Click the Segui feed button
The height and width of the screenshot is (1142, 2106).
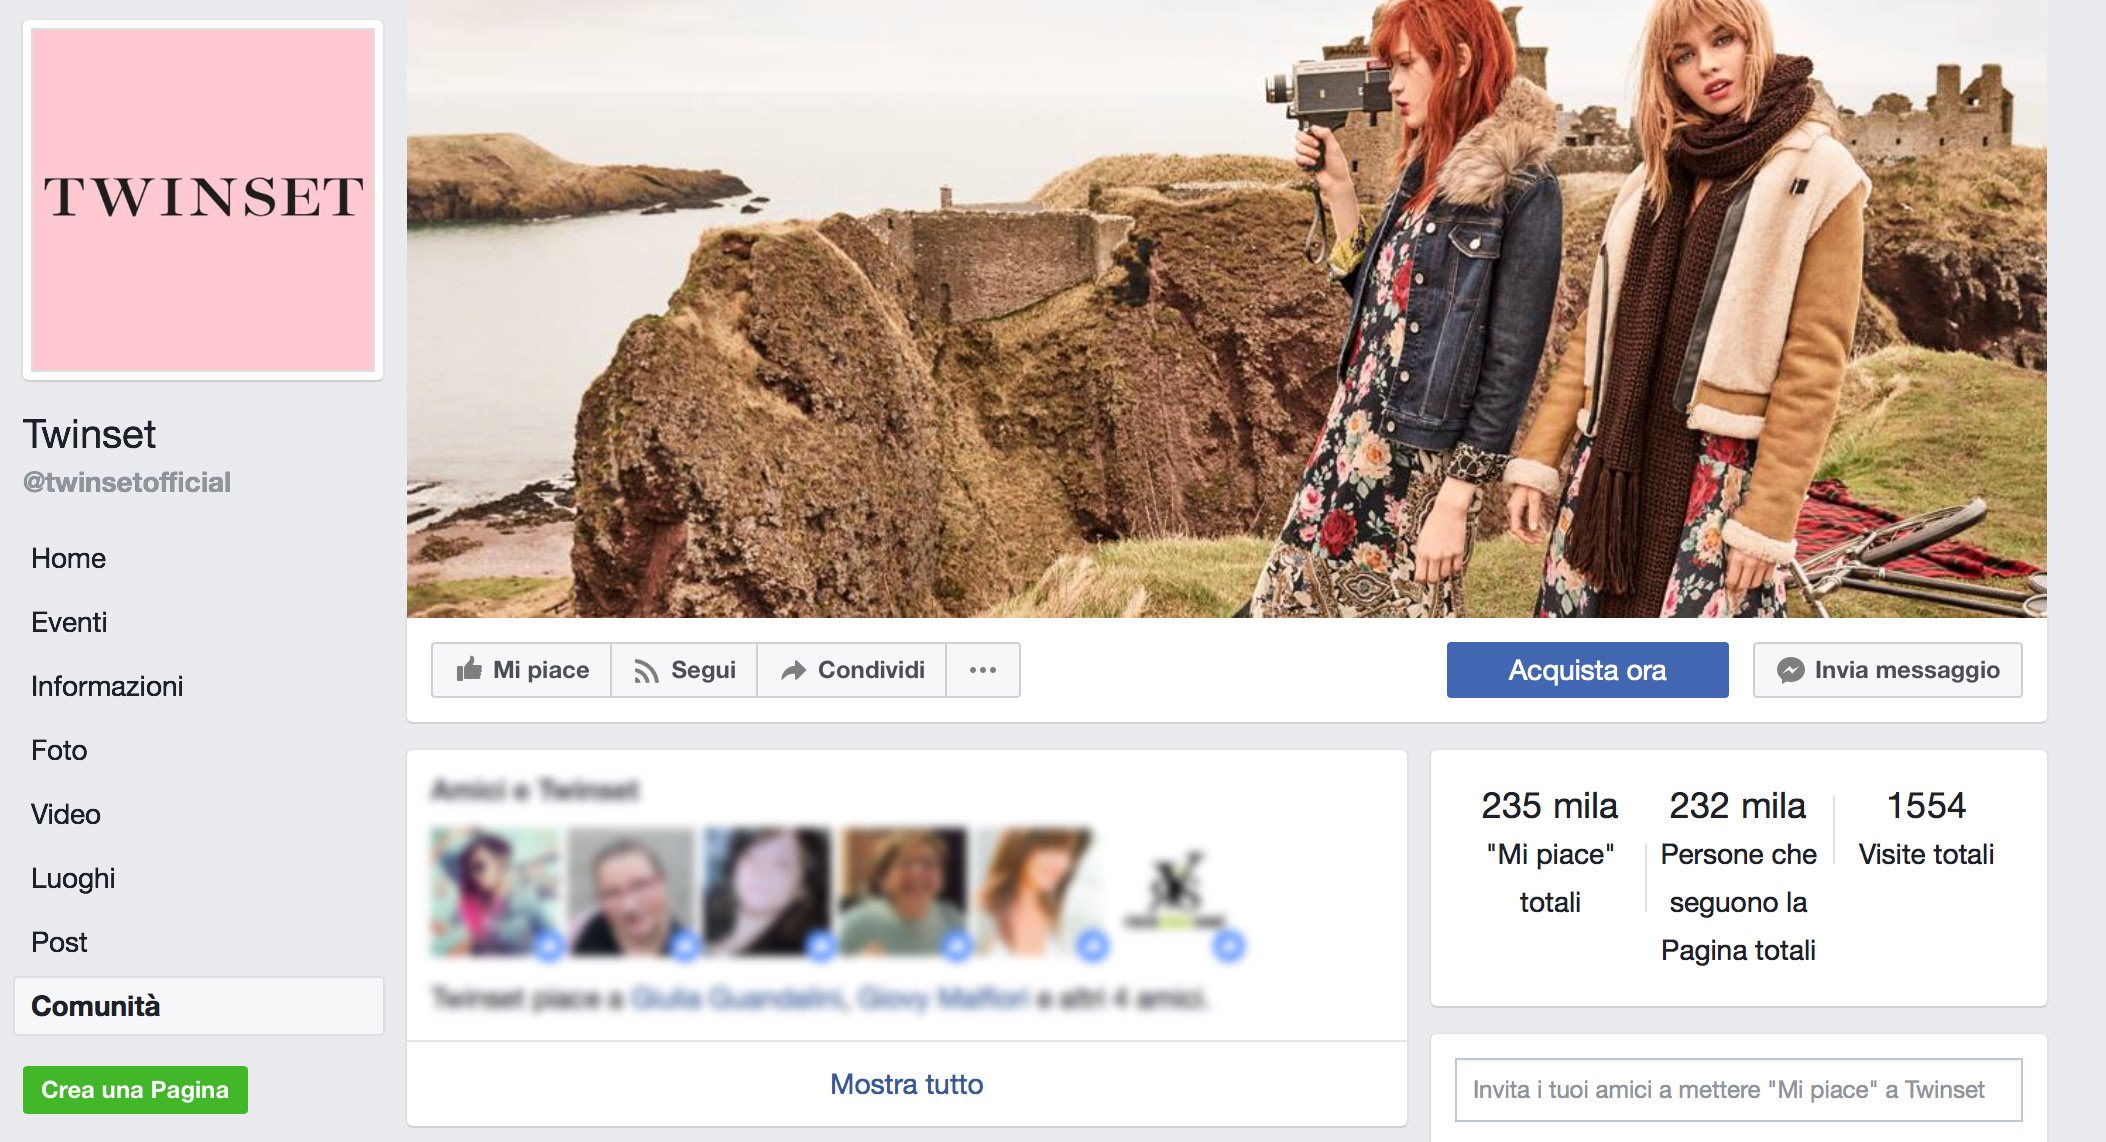tap(684, 670)
